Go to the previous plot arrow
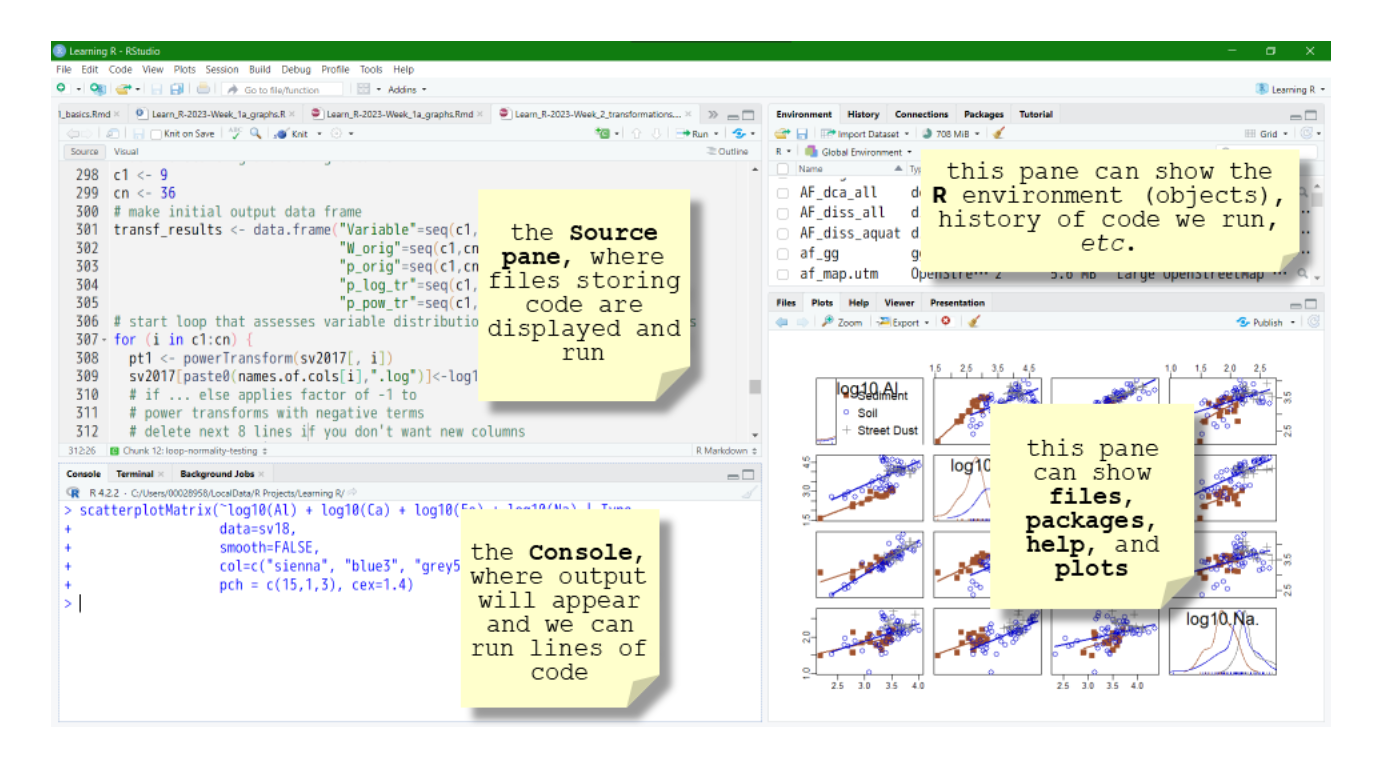Viewport: 1382px width, 768px height. tap(782, 322)
